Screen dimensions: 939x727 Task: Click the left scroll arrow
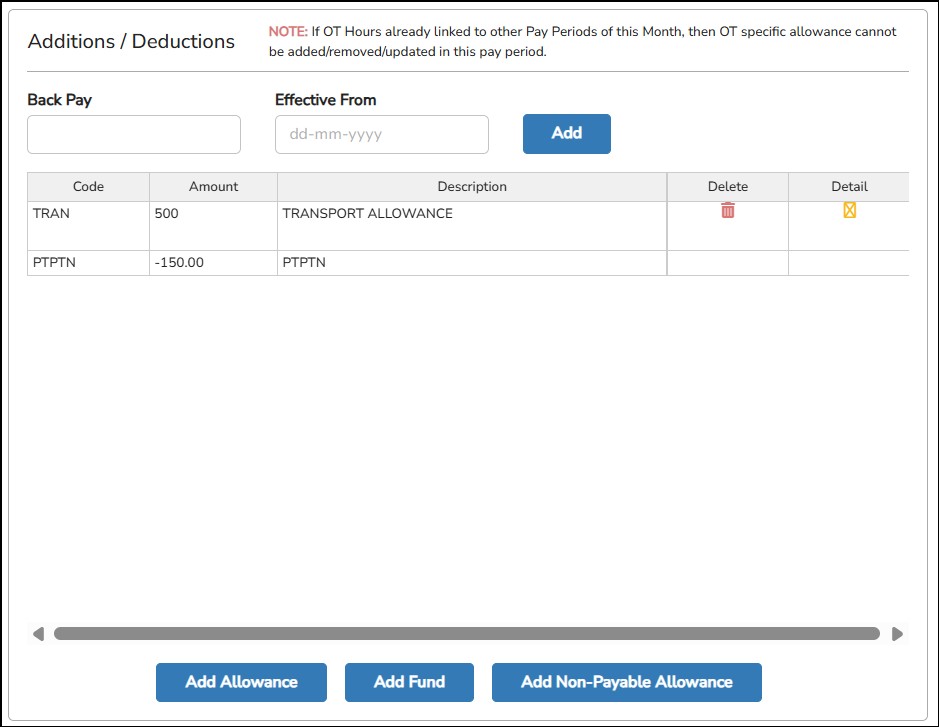point(38,633)
